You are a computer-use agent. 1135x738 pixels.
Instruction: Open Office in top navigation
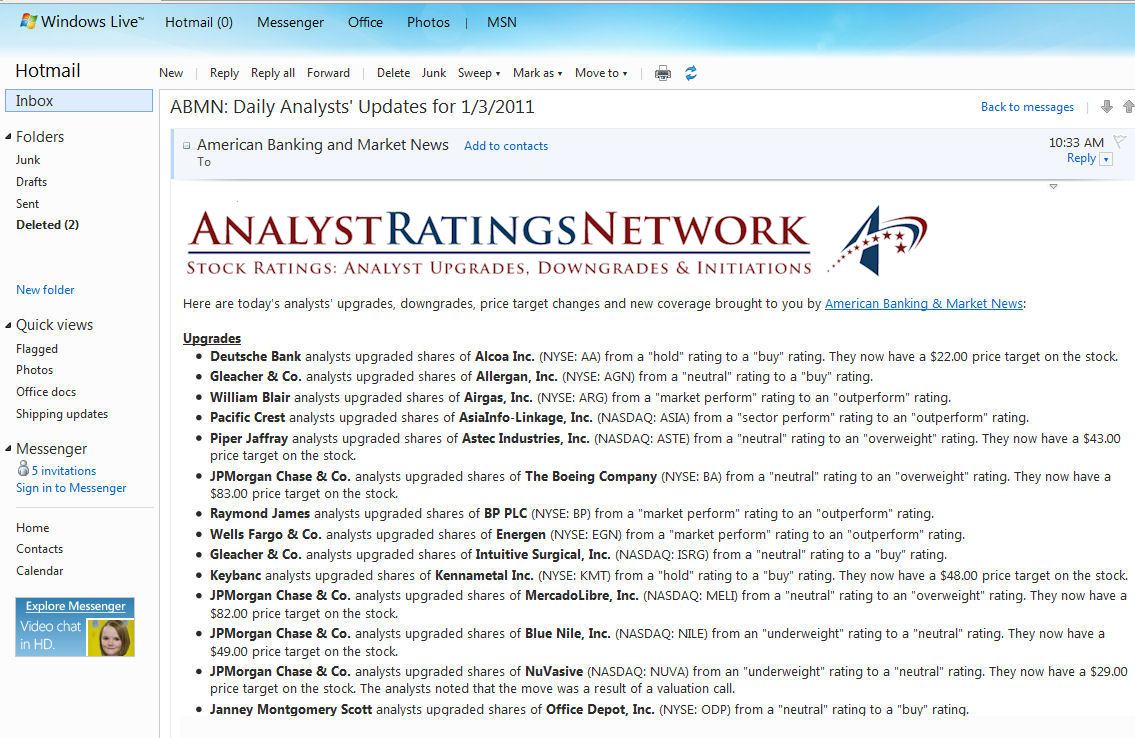366,22
